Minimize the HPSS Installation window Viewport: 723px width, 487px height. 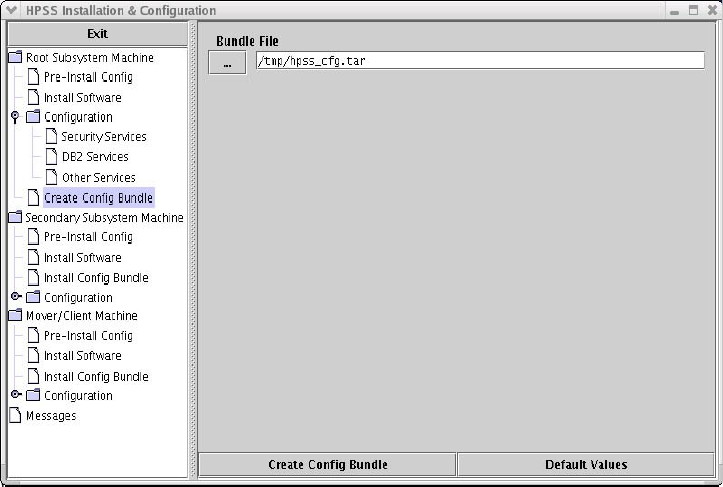tap(675, 11)
